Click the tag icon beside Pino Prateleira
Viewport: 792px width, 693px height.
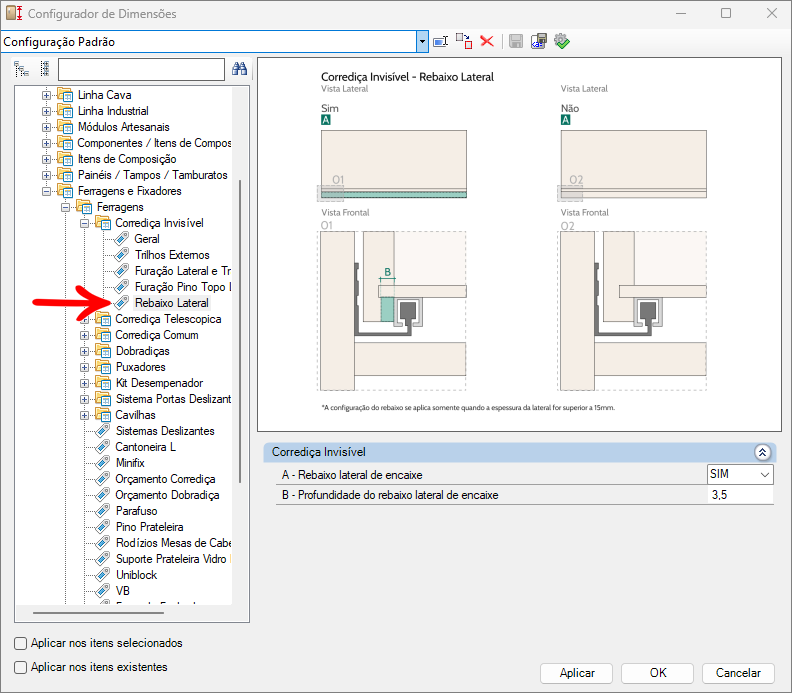(x=103, y=527)
